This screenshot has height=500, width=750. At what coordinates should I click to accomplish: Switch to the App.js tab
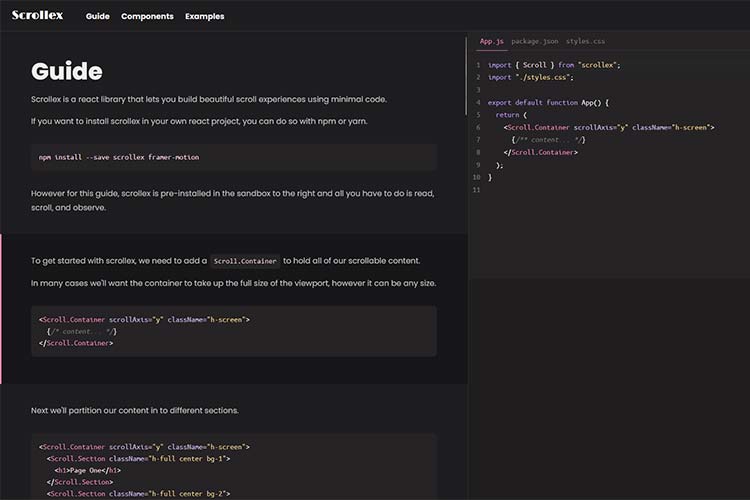pos(492,42)
